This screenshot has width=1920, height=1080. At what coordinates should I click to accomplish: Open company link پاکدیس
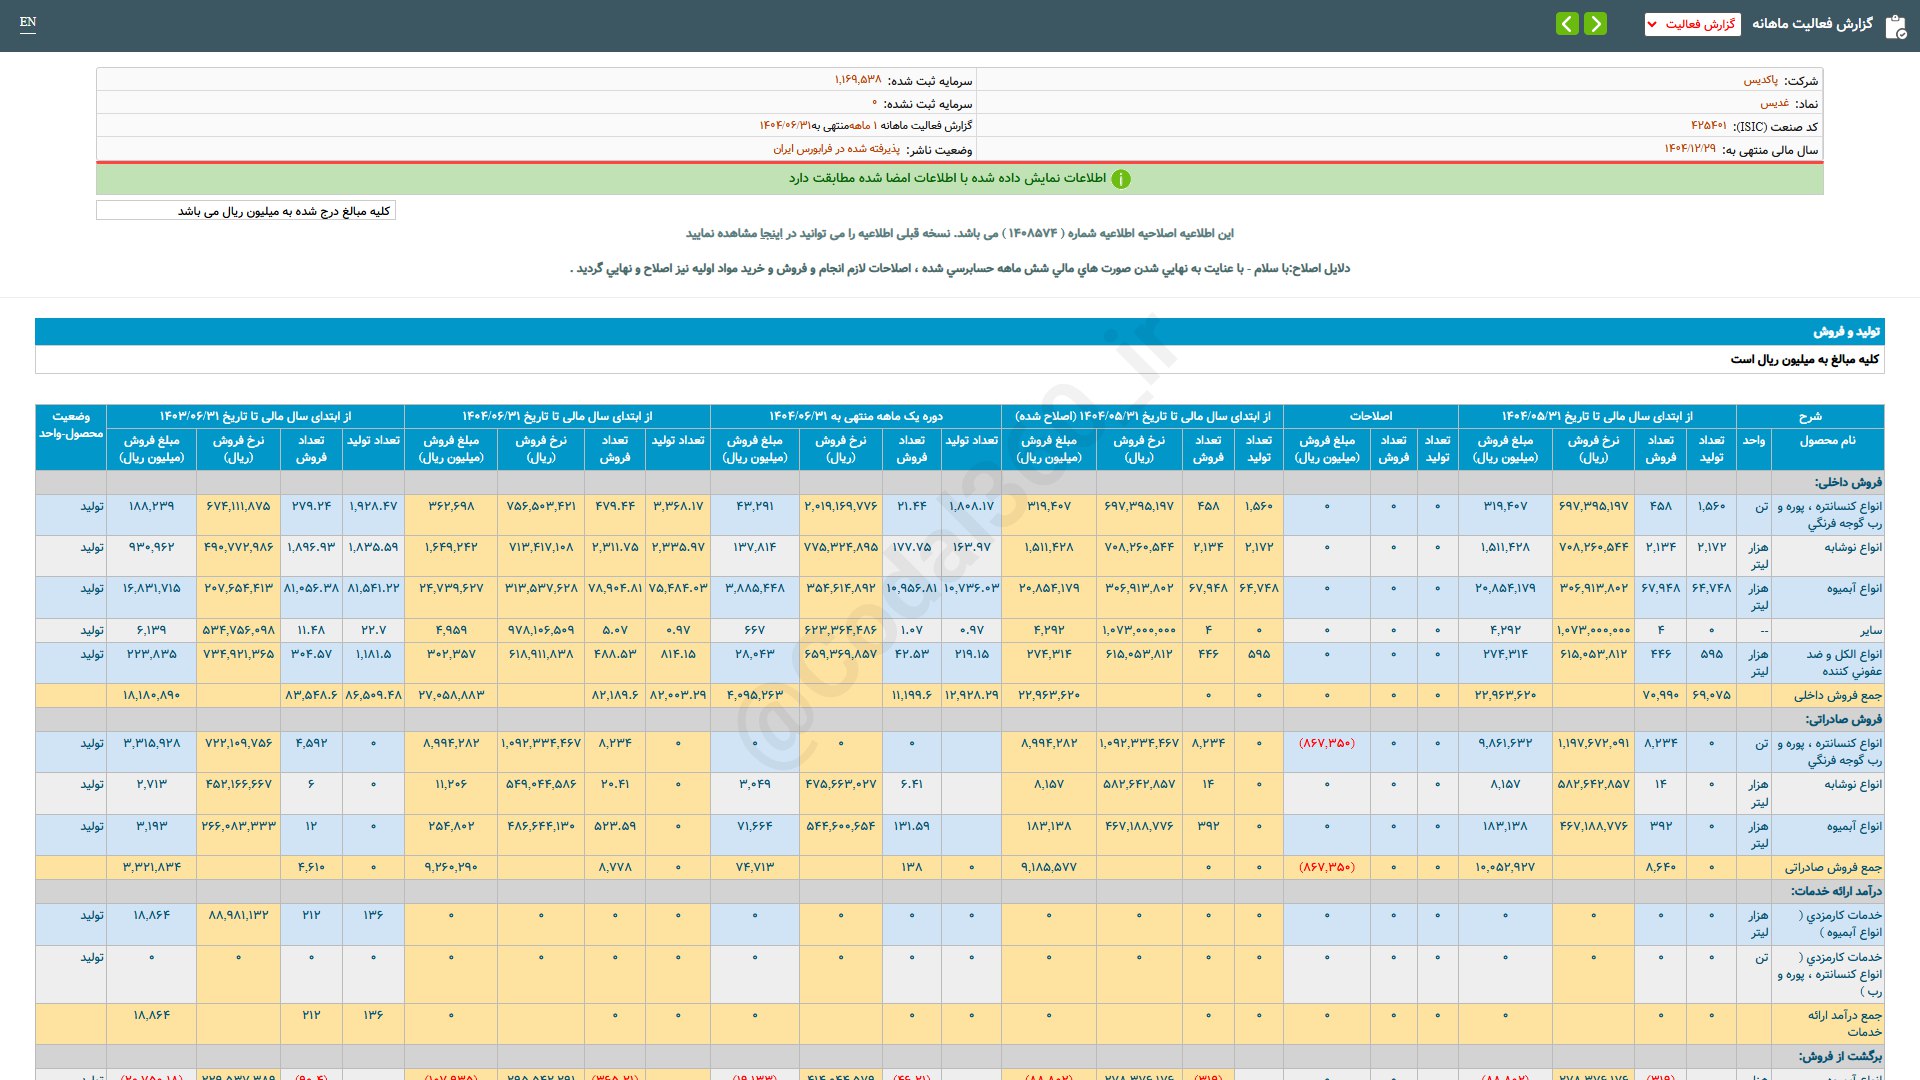click(1760, 80)
